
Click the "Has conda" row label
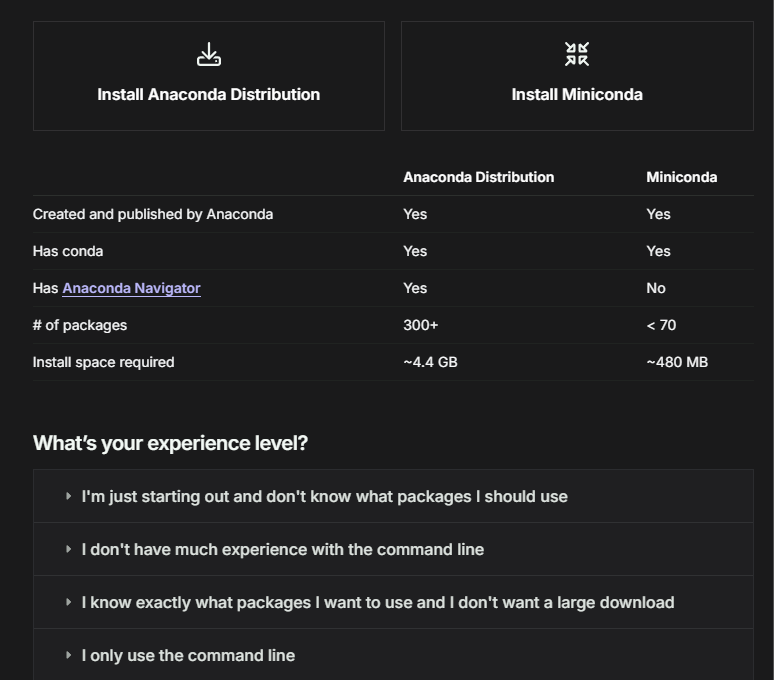coord(68,251)
